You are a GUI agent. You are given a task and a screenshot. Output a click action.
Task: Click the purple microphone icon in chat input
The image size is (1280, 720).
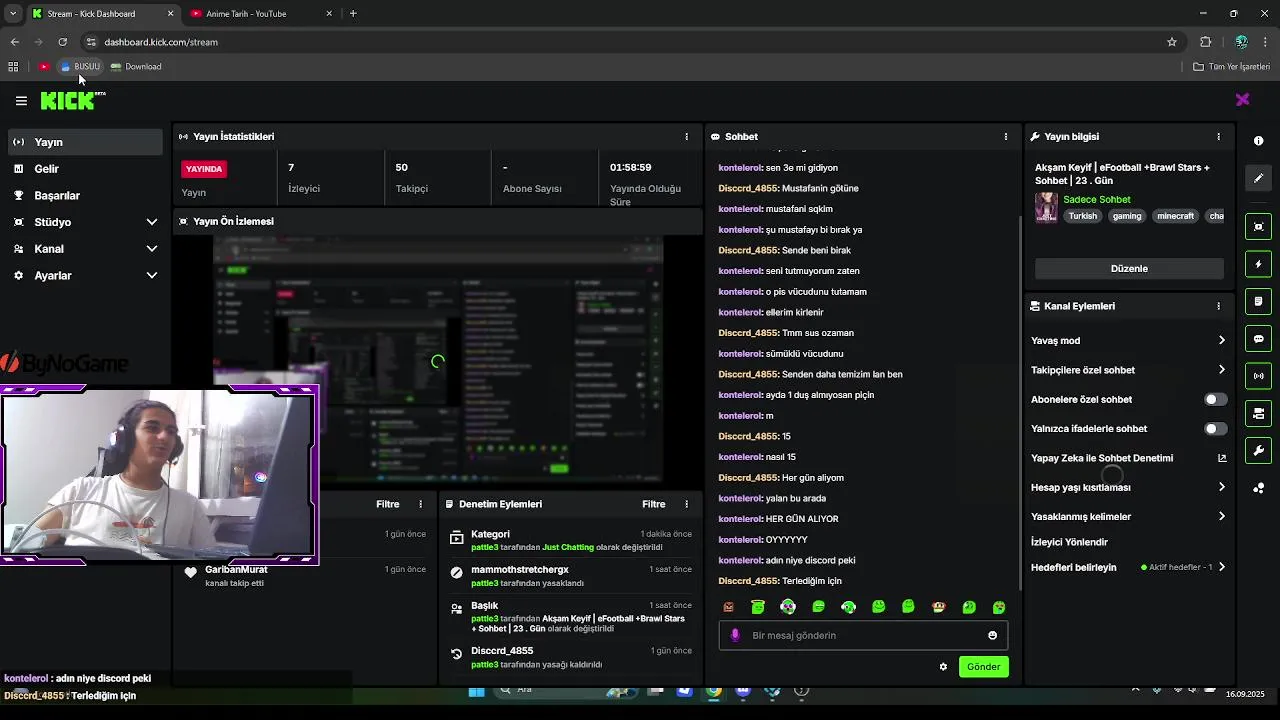click(x=735, y=635)
